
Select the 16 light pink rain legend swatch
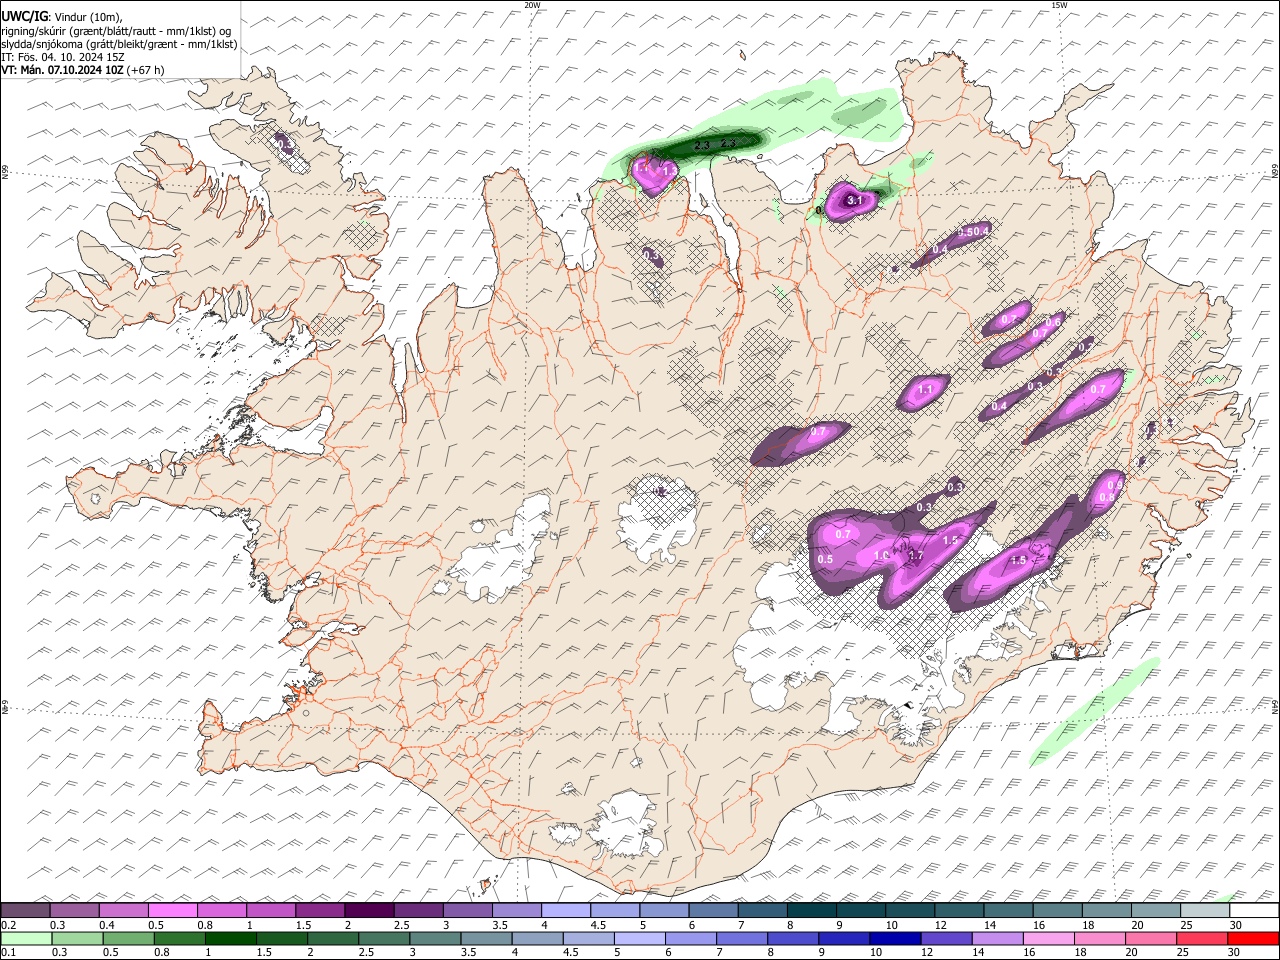(x=1050, y=939)
